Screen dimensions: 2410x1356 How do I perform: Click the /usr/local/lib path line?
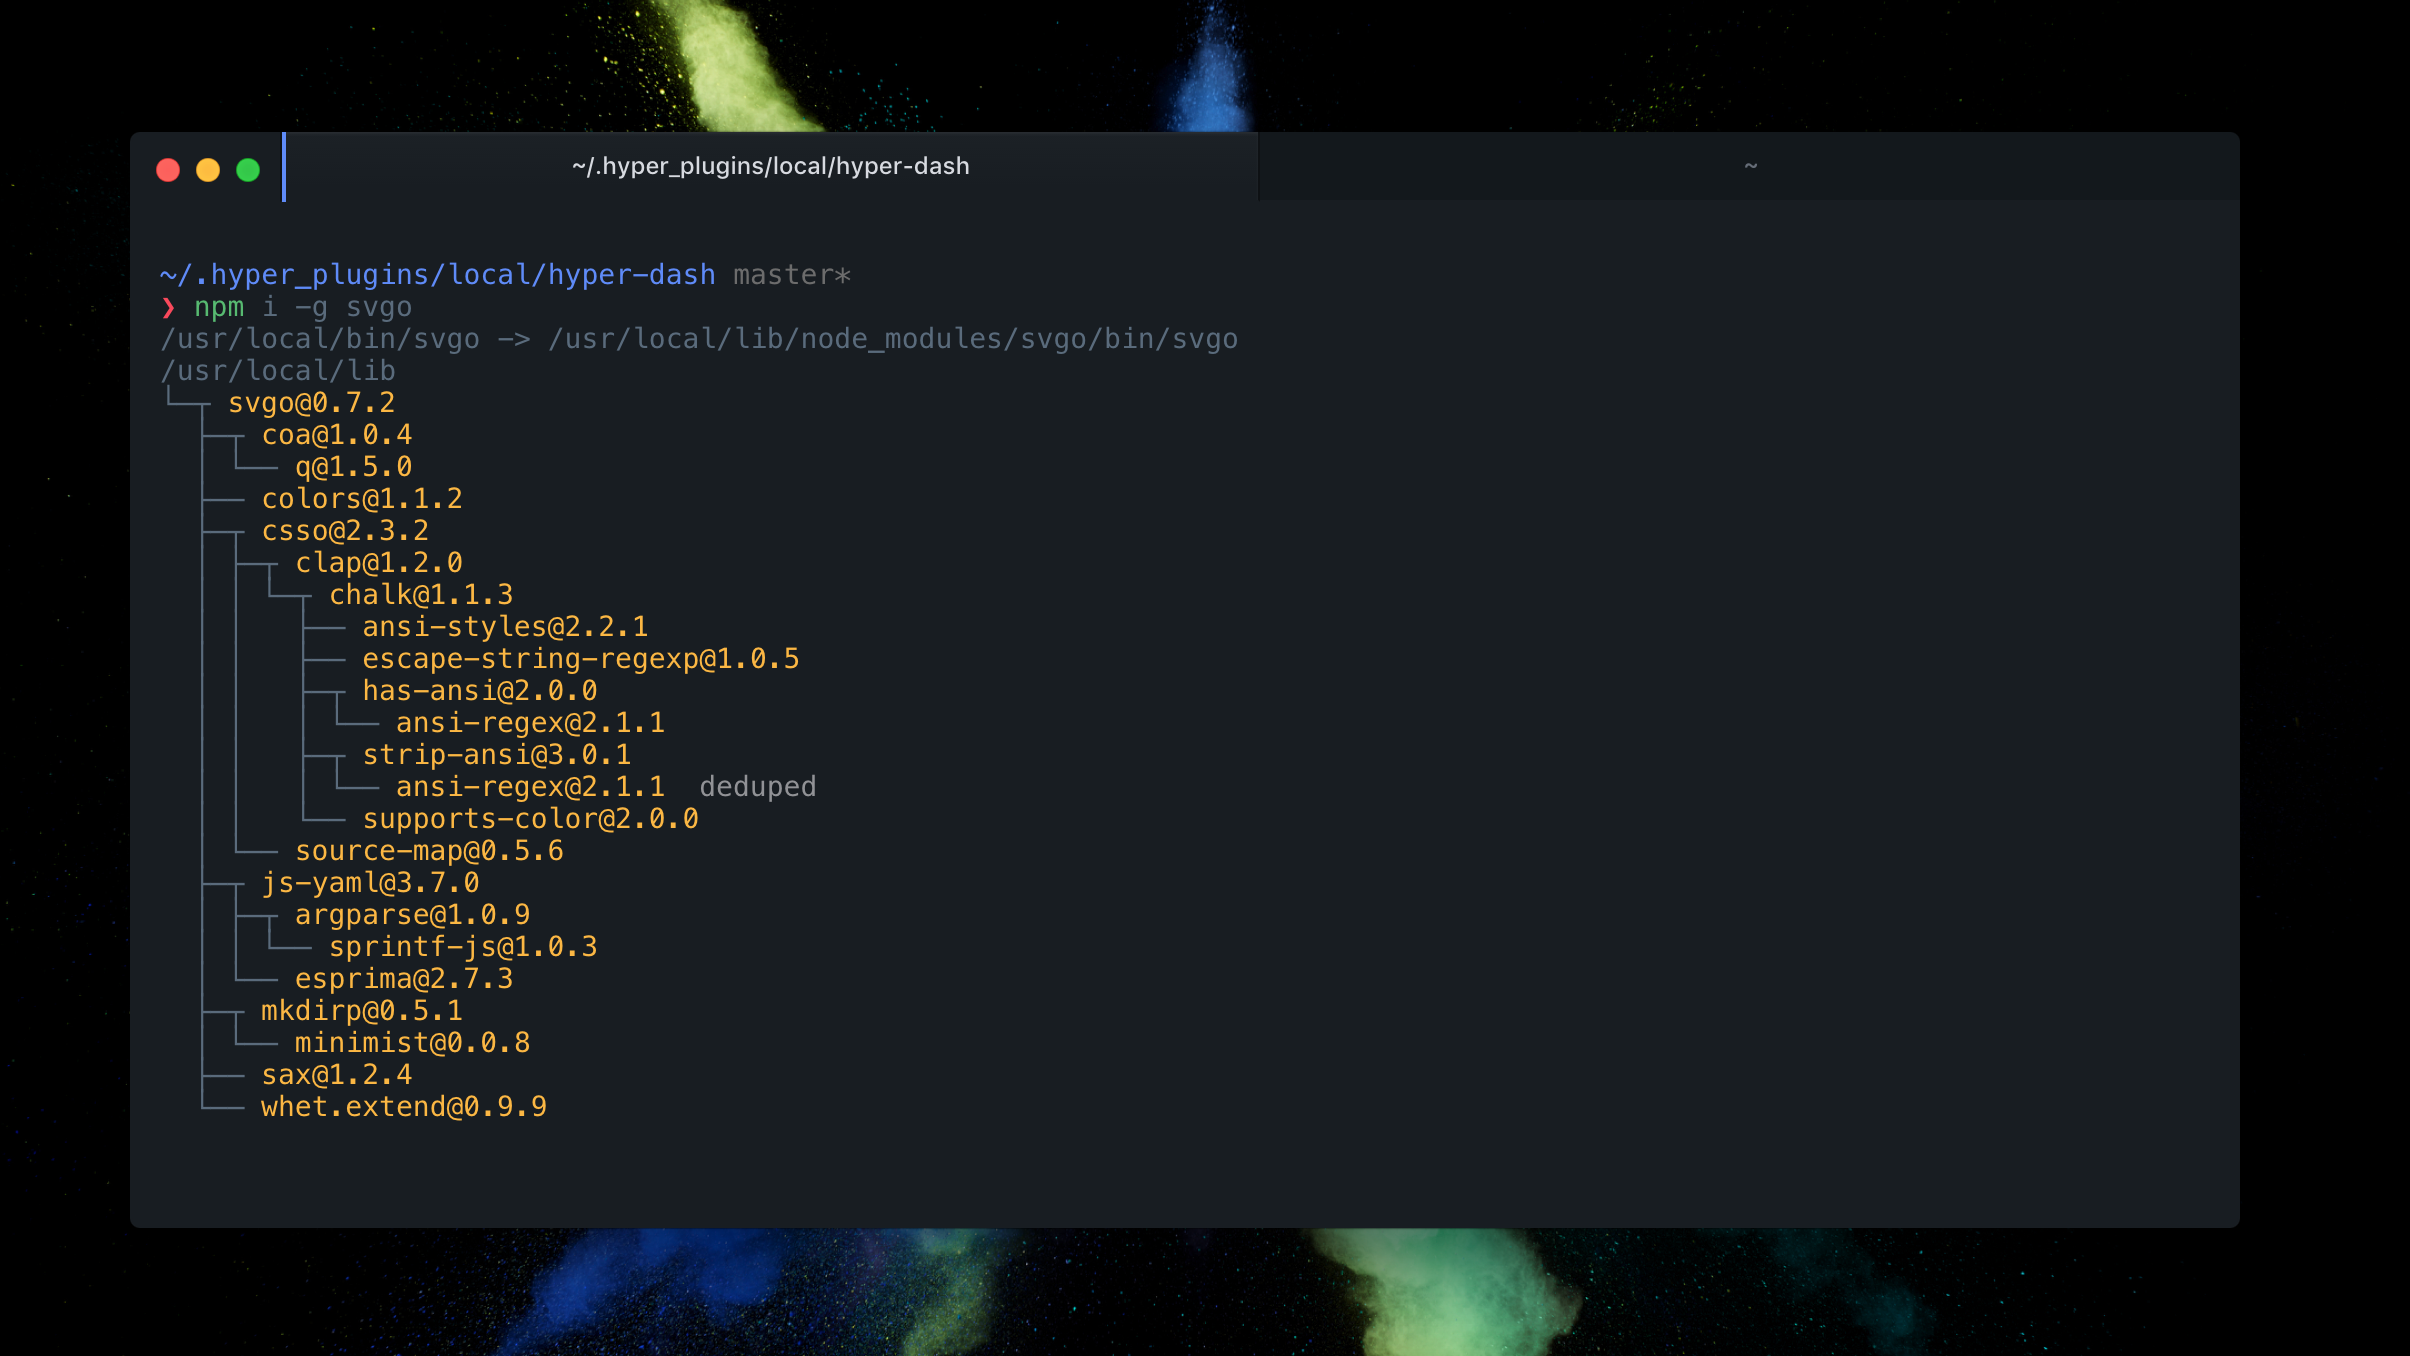(278, 371)
